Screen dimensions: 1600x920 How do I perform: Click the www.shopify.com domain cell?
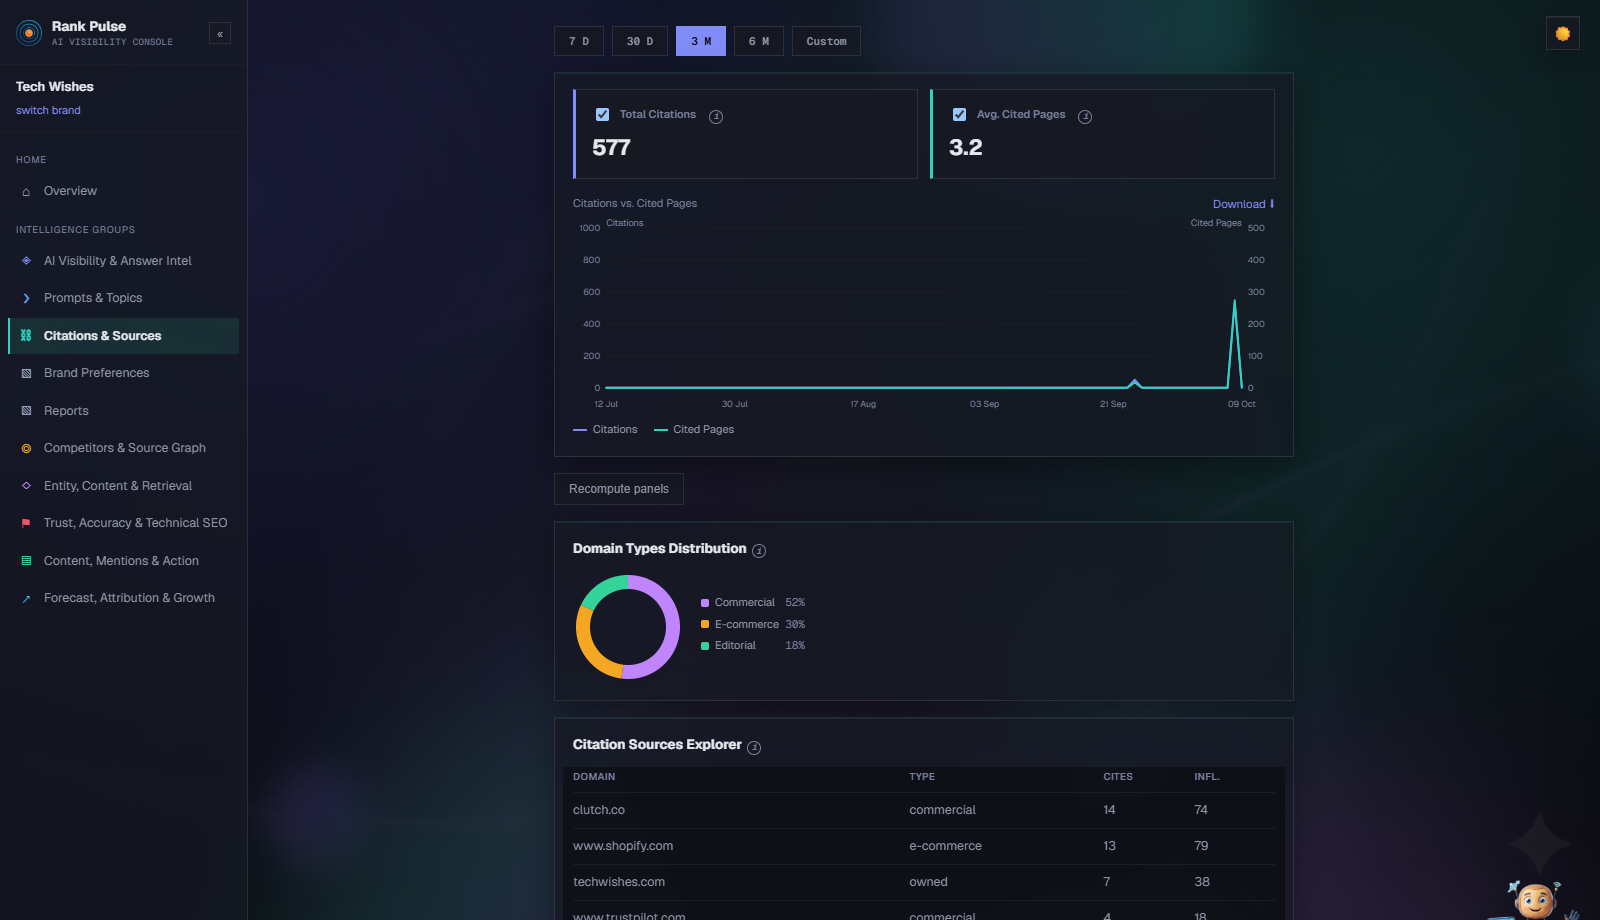(623, 846)
